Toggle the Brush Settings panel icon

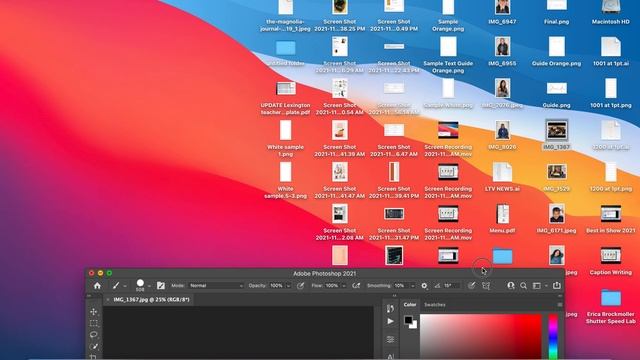[x=161, y=286]
